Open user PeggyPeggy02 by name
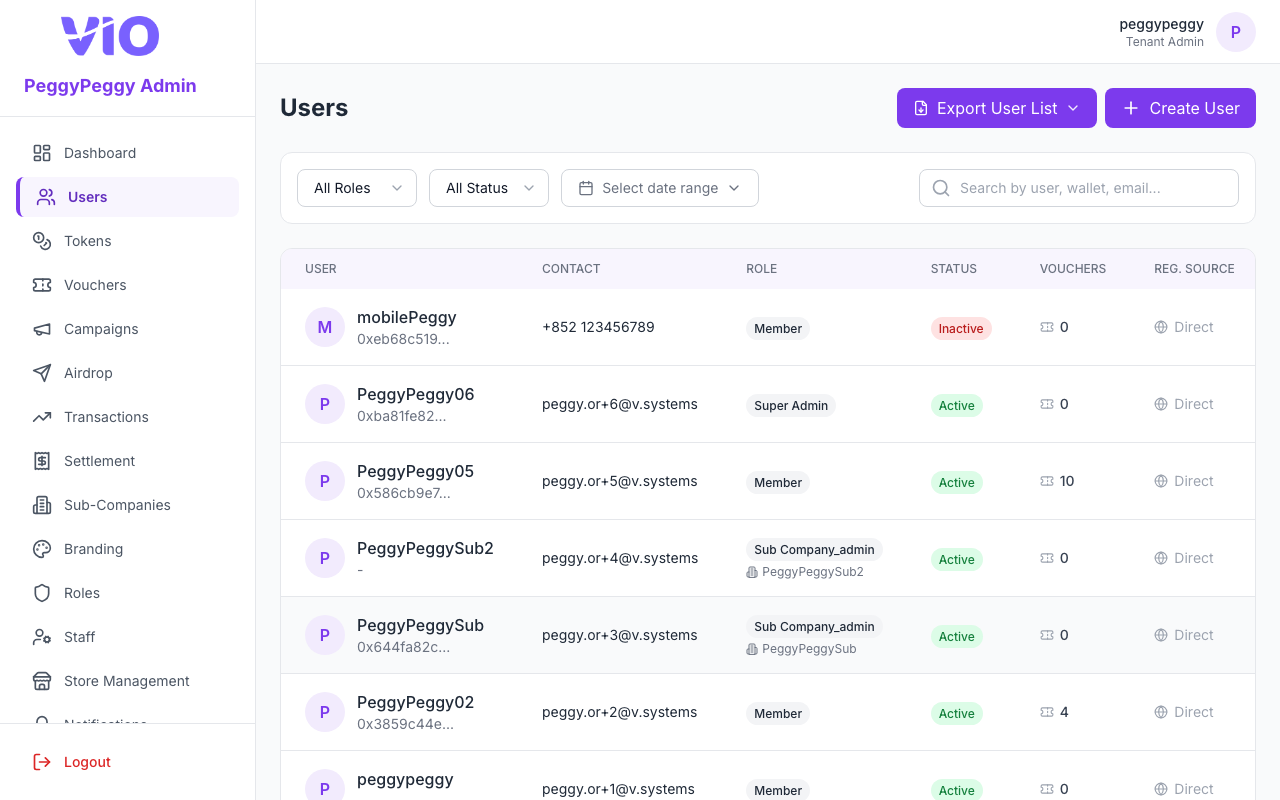This screenshot has height=800, width=1280. point(415,702)
